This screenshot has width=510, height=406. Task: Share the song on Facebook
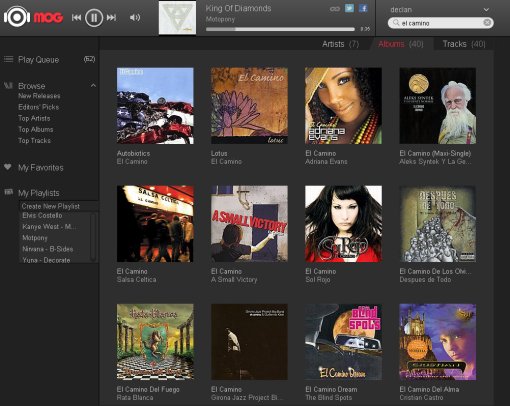pos(363,8)
